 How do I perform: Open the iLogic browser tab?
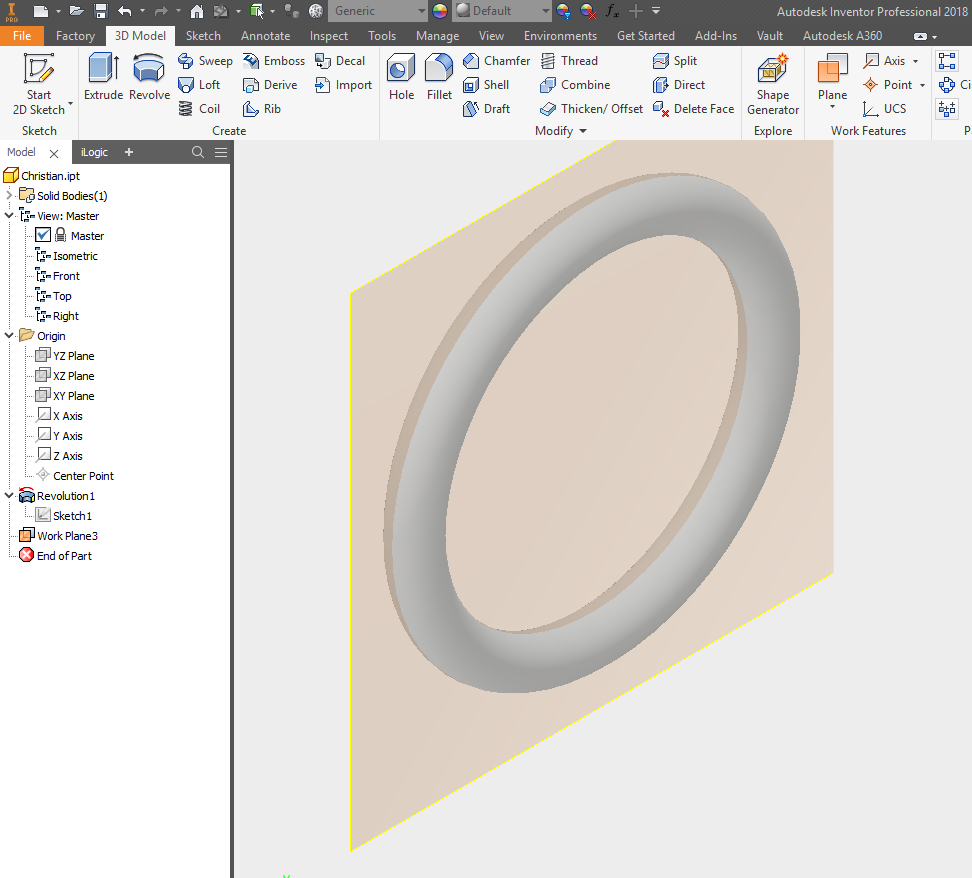(x=94, y=151)
